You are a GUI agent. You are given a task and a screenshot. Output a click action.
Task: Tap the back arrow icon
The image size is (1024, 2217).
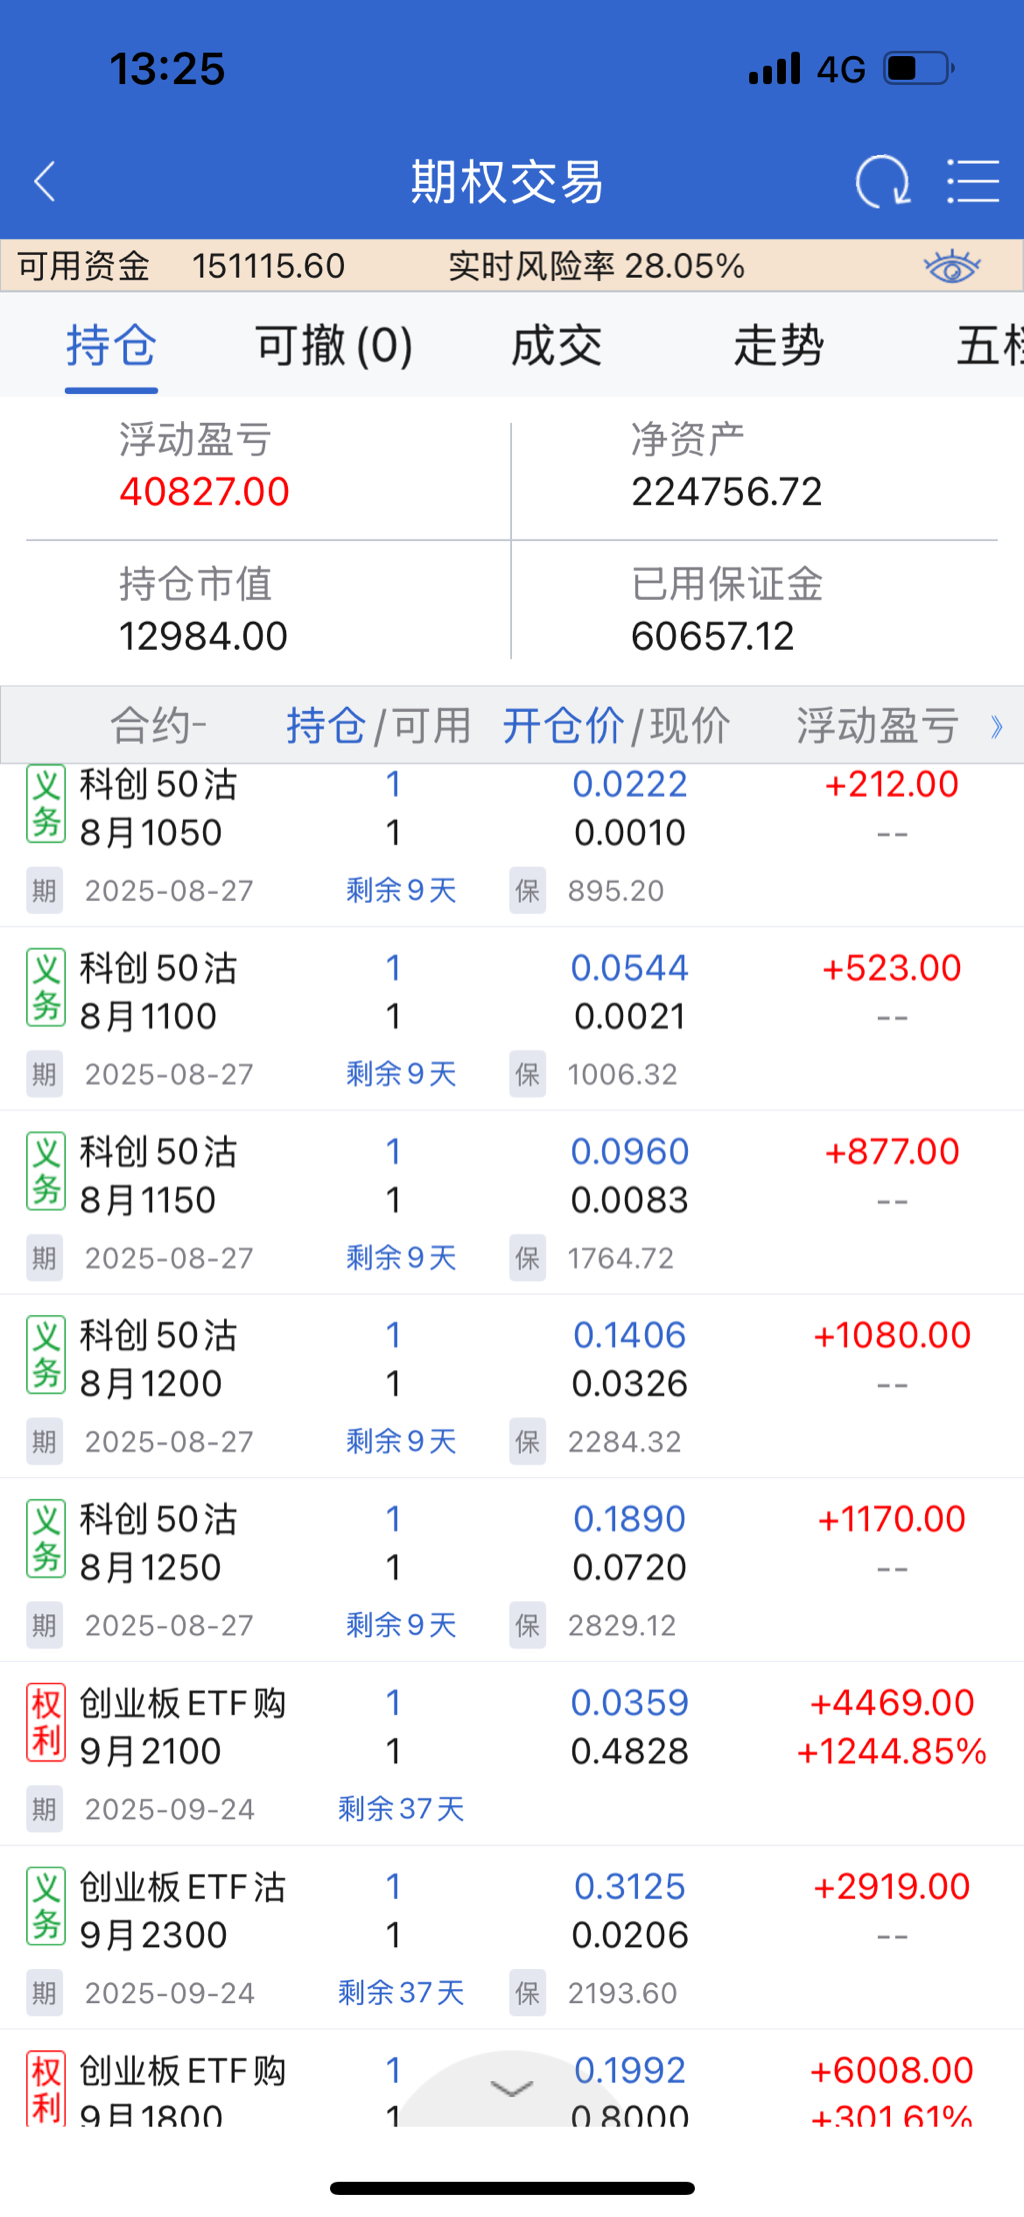pos(45,182)
